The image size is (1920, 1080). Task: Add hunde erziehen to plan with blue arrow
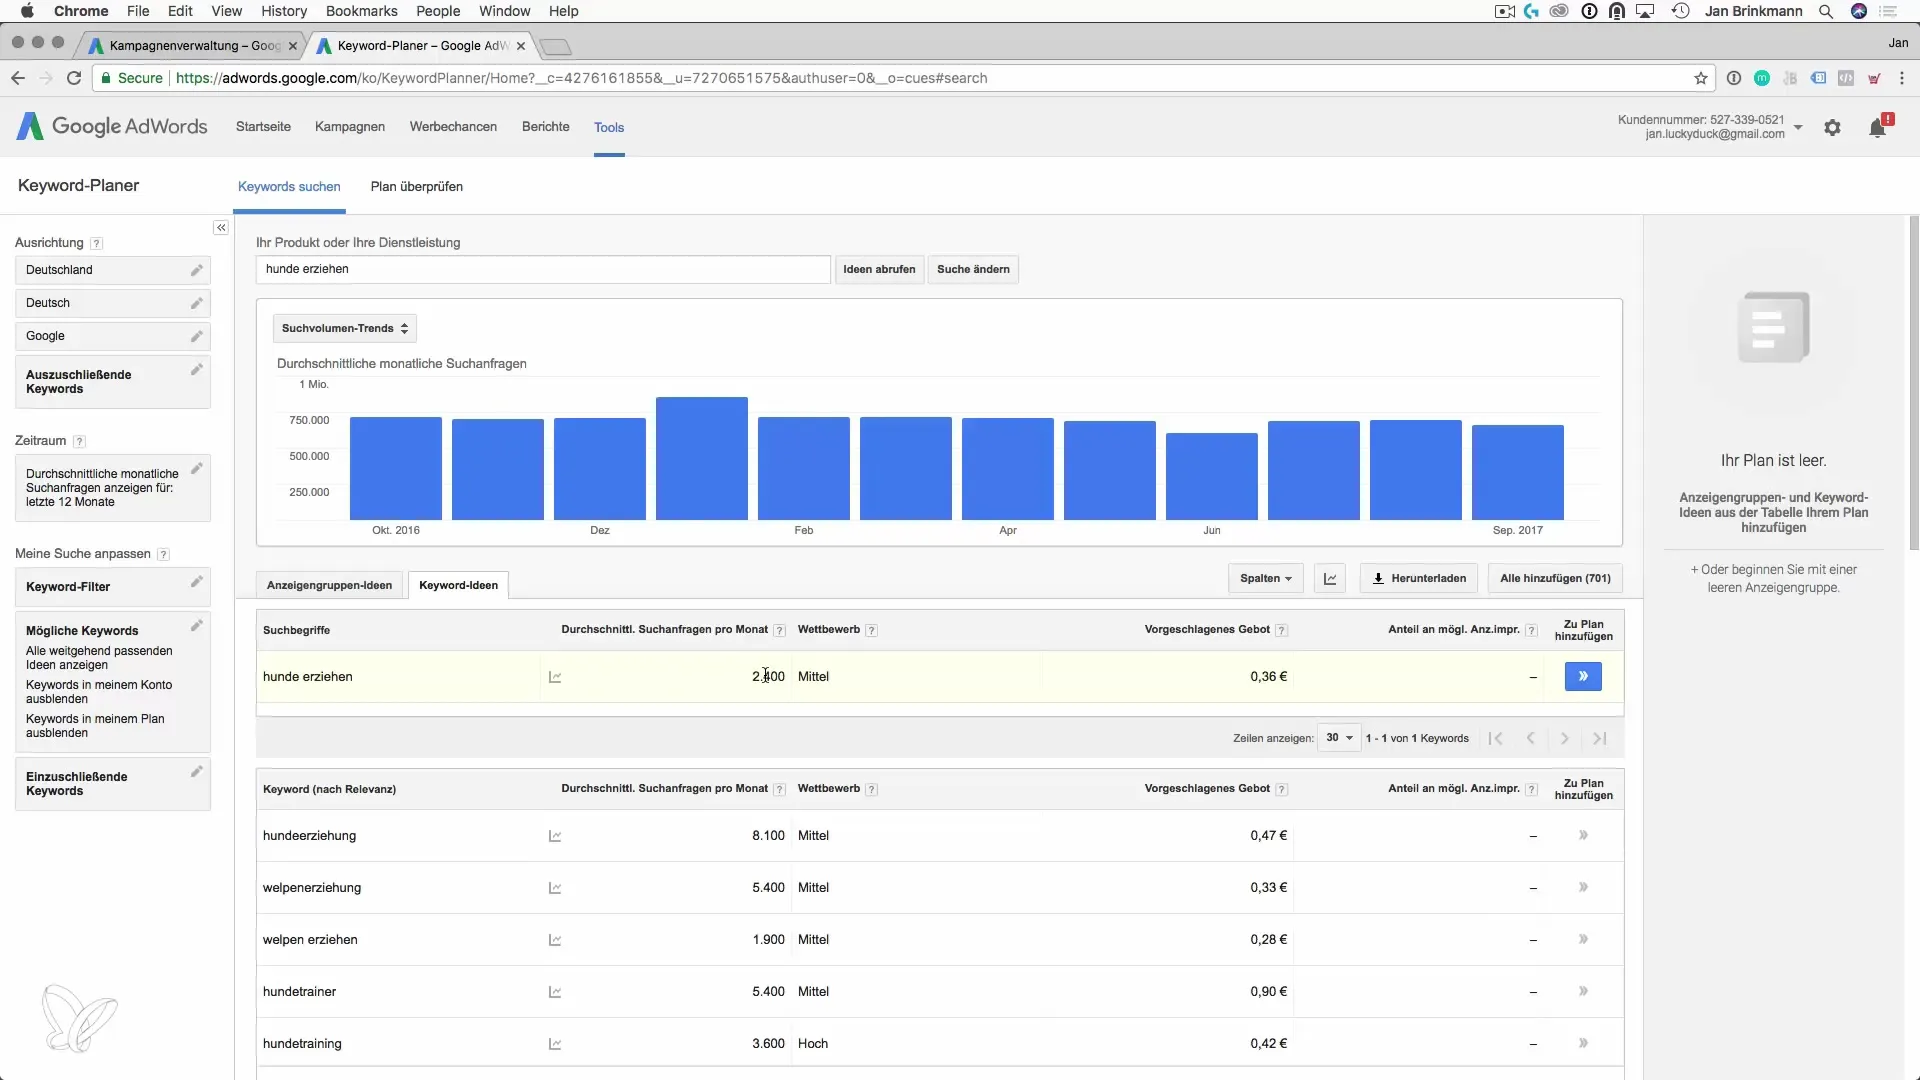pyautogui.click(x=1582, y=677)
